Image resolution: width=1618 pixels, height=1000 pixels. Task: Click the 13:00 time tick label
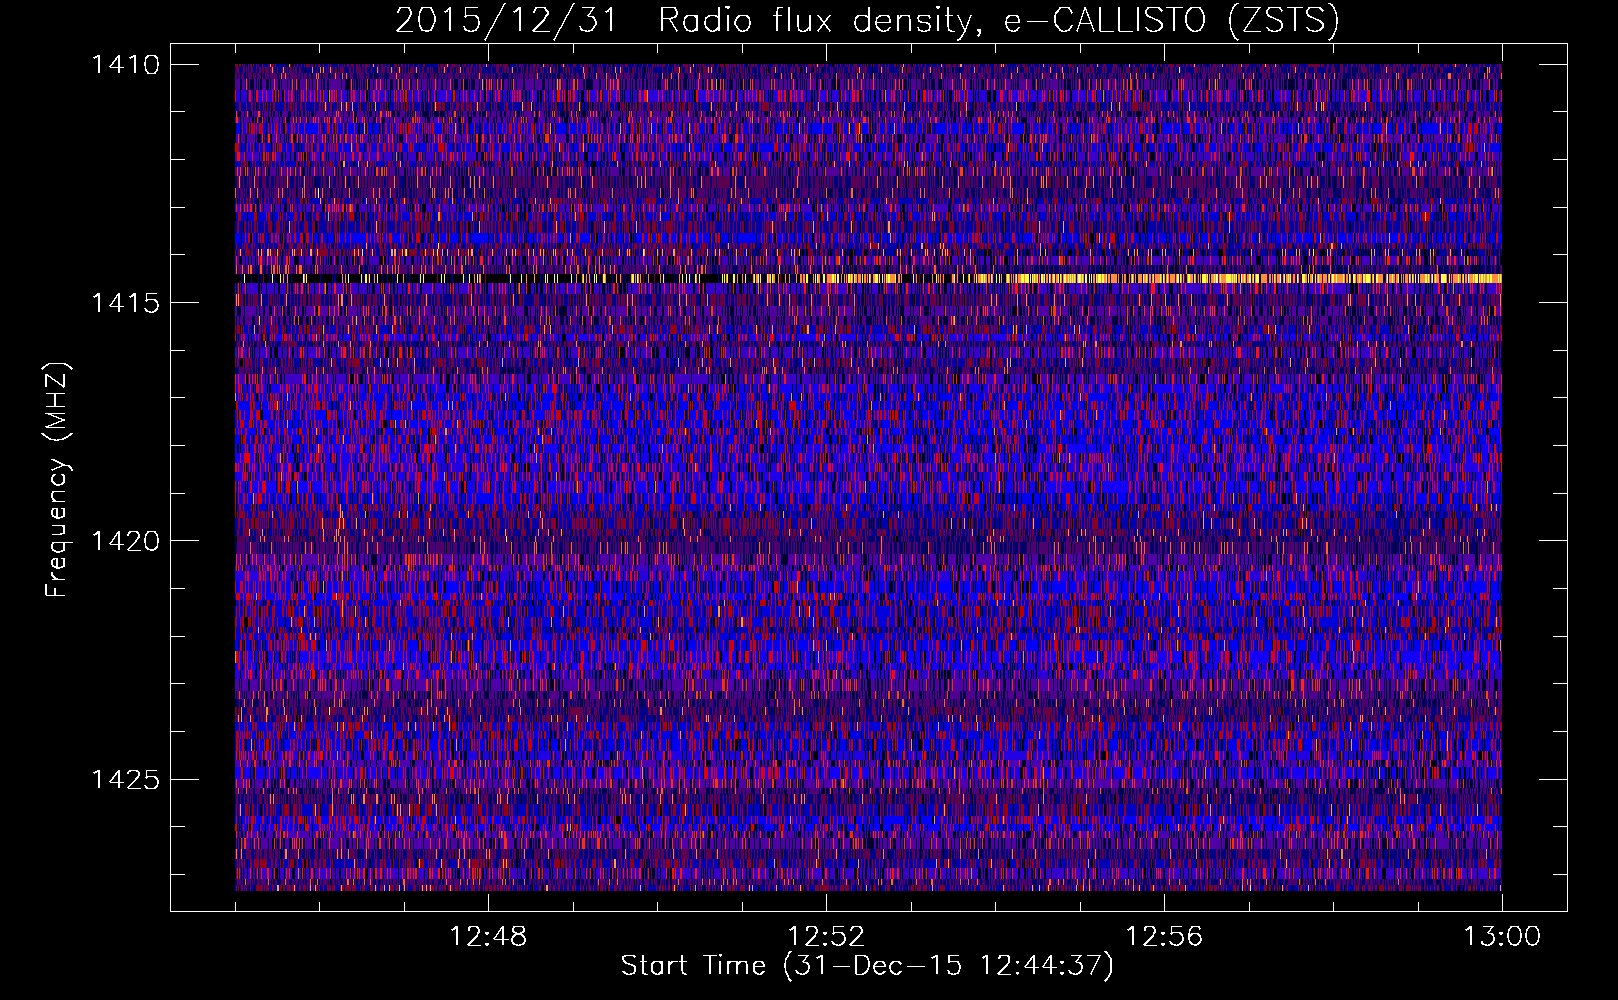click(x=1502, y=937)
